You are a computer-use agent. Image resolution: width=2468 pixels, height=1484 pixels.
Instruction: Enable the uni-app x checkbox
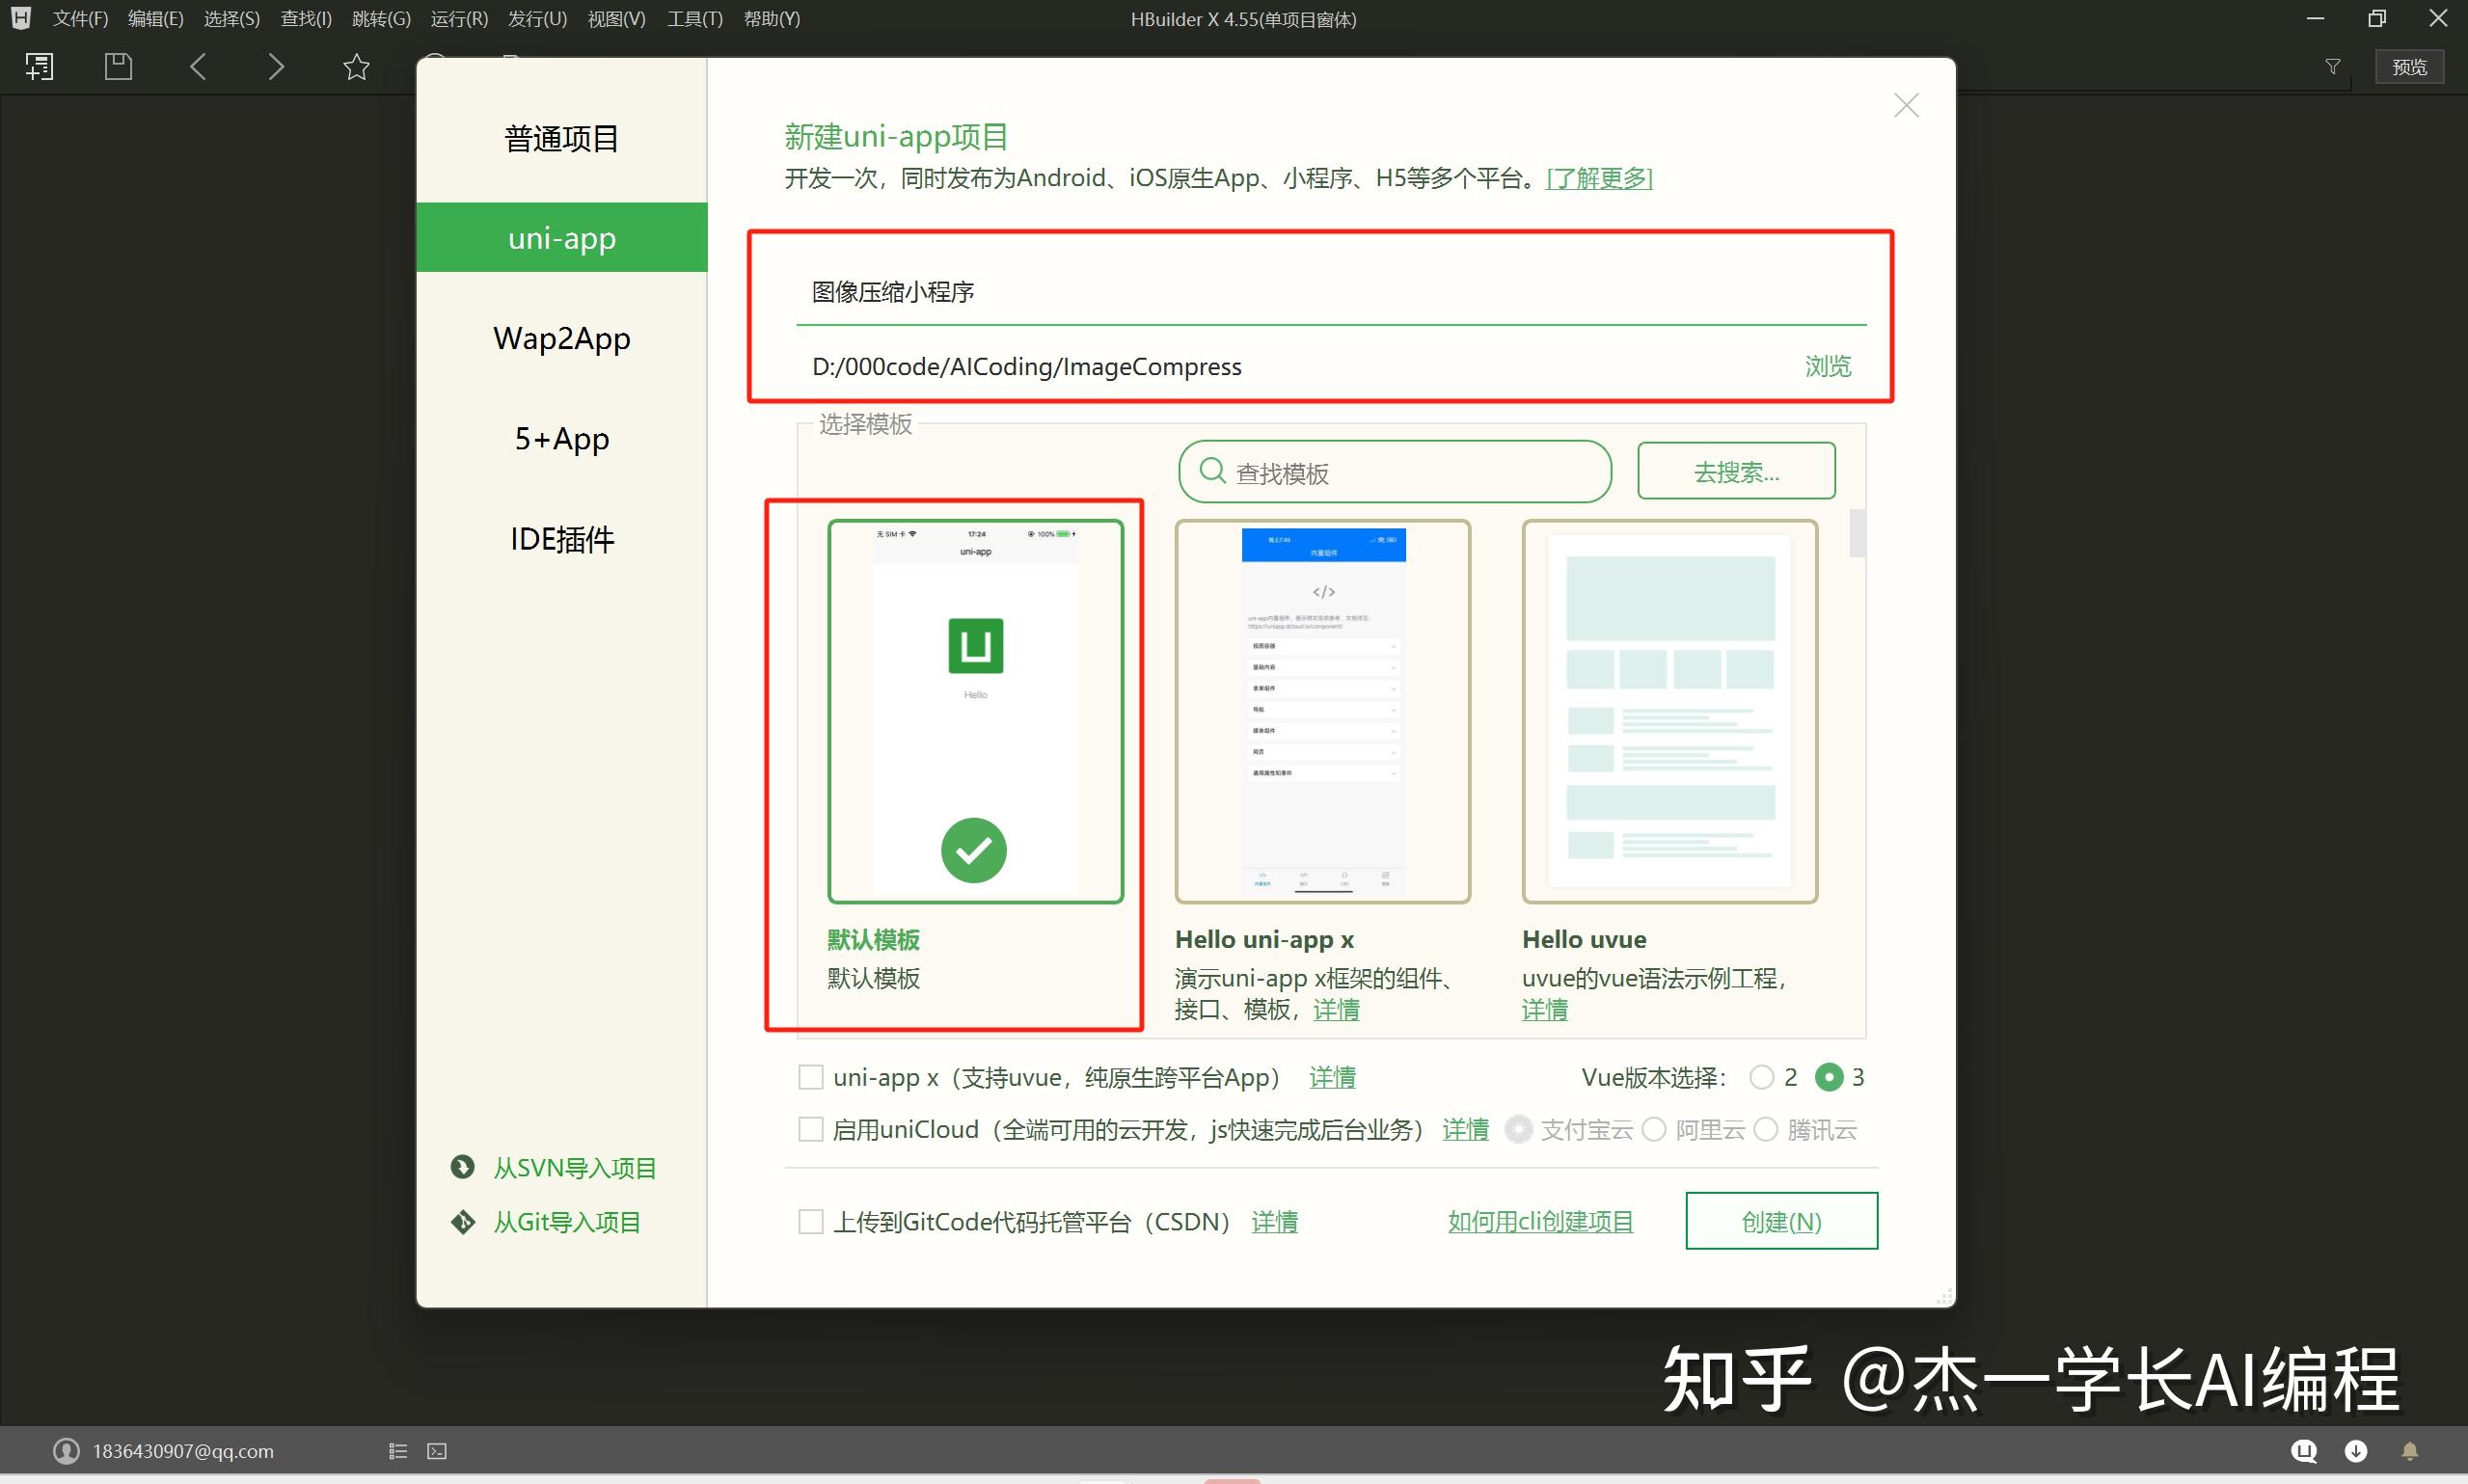click(810, 1077)
